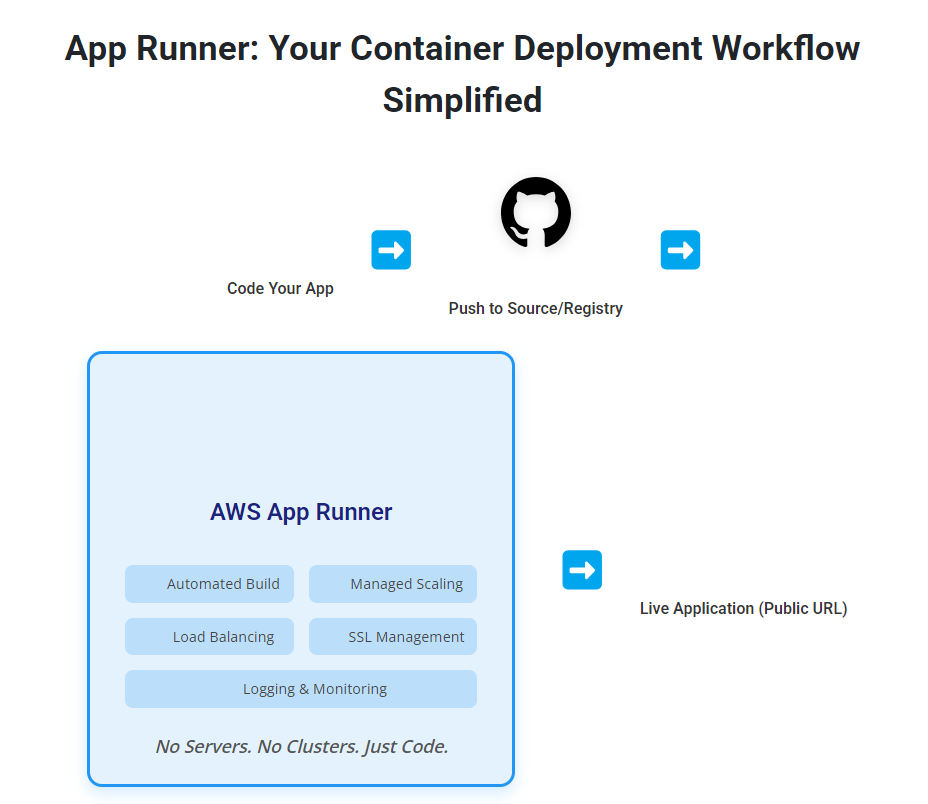Viewport: 928px width, 804px height.
Task: Select the Managed Scaling feature chip
Action: pyautogui.click(x=393, y=584)
